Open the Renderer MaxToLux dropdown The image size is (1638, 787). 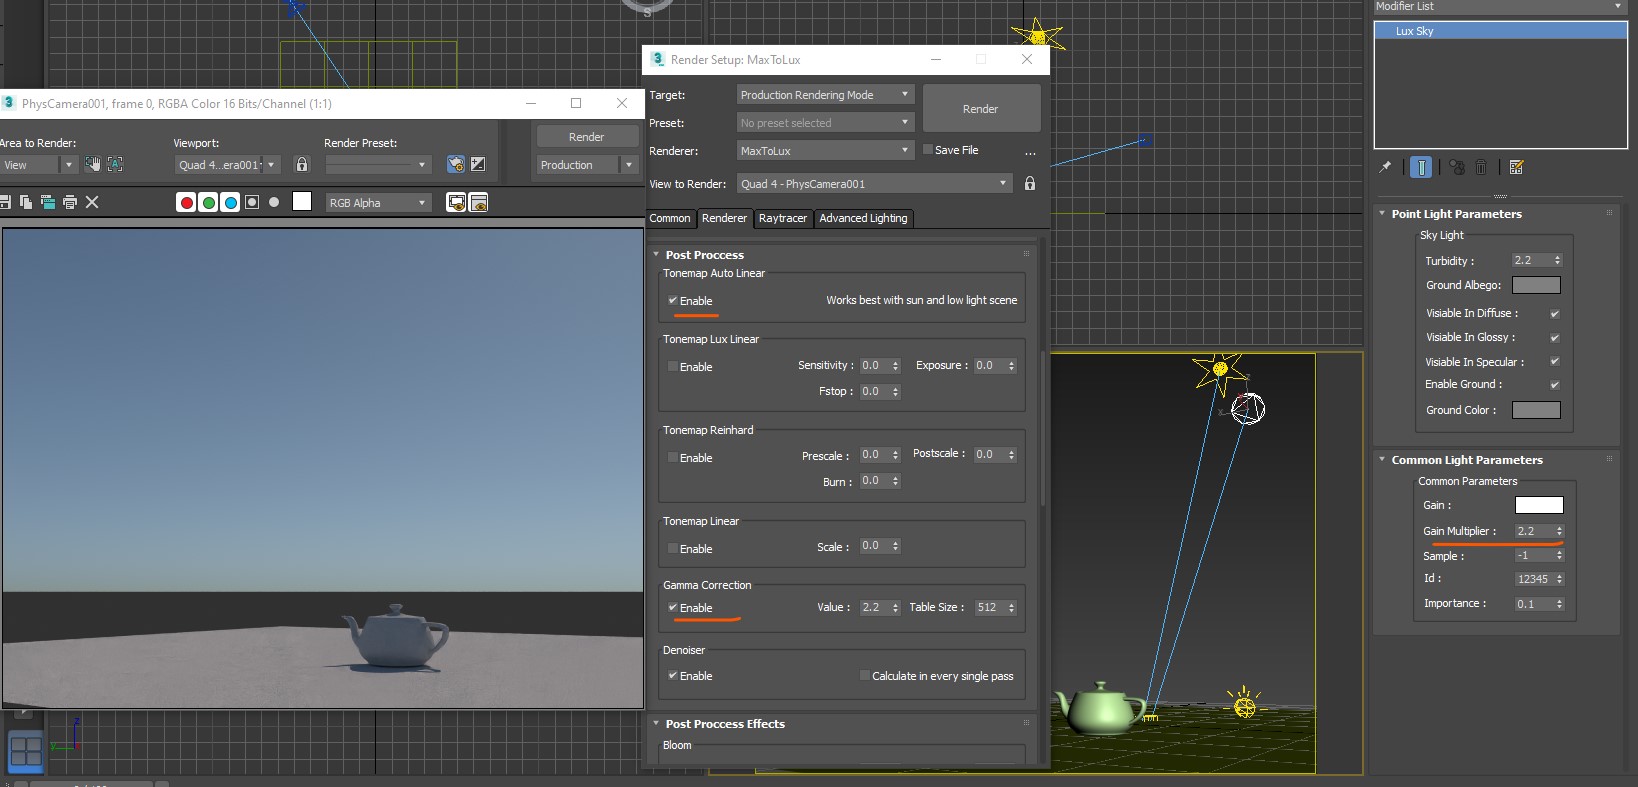(x=825, y=151)
